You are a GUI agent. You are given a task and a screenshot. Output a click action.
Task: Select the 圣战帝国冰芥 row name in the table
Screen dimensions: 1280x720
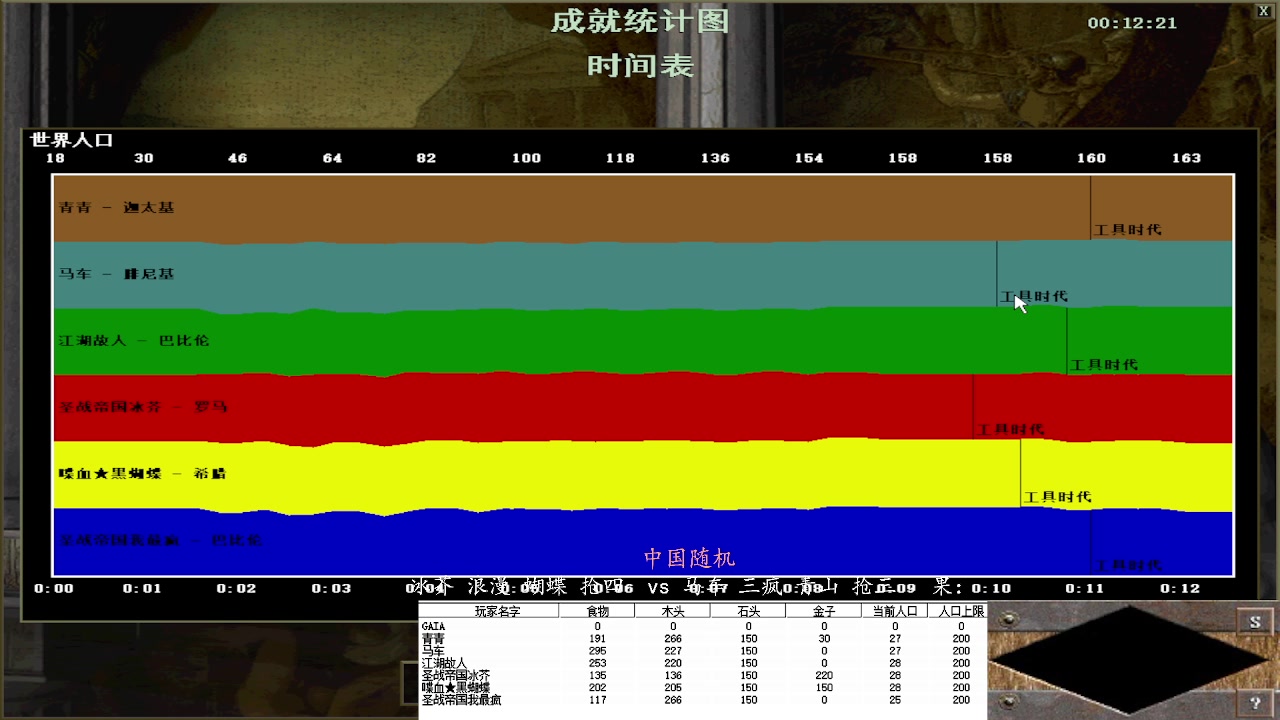[x=457, y=676]
